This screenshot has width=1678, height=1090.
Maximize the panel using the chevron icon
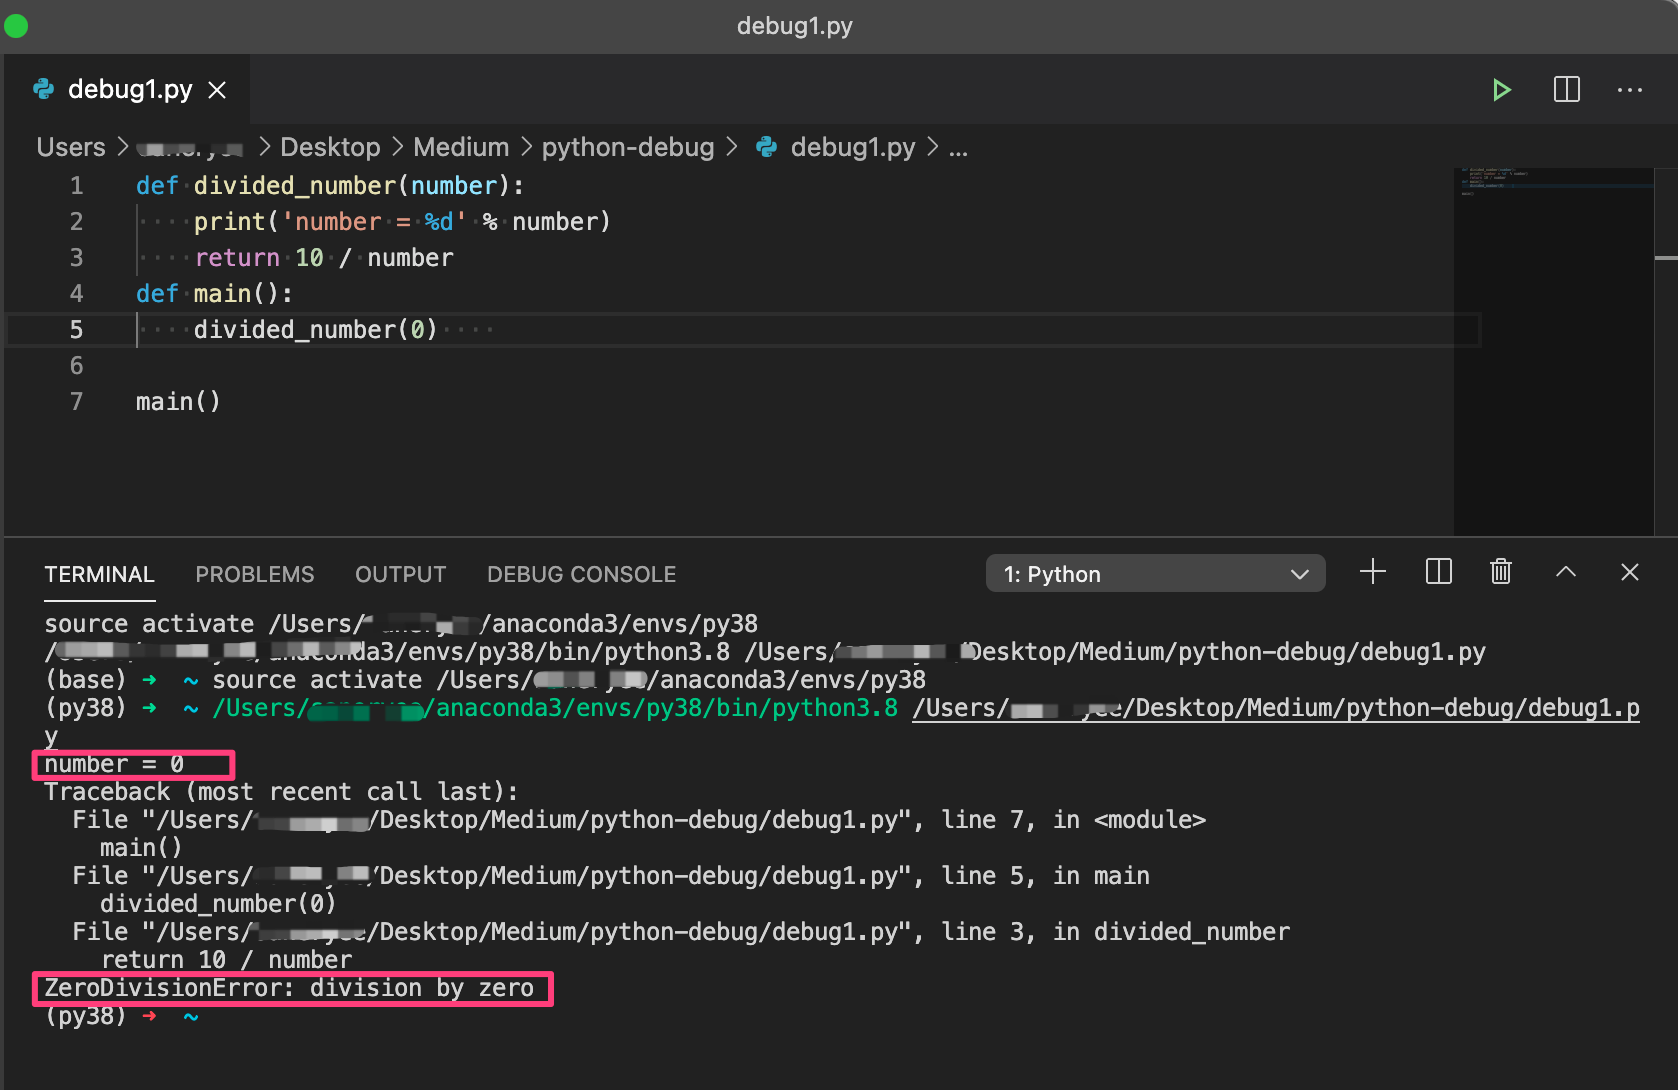pos(1565,572)
